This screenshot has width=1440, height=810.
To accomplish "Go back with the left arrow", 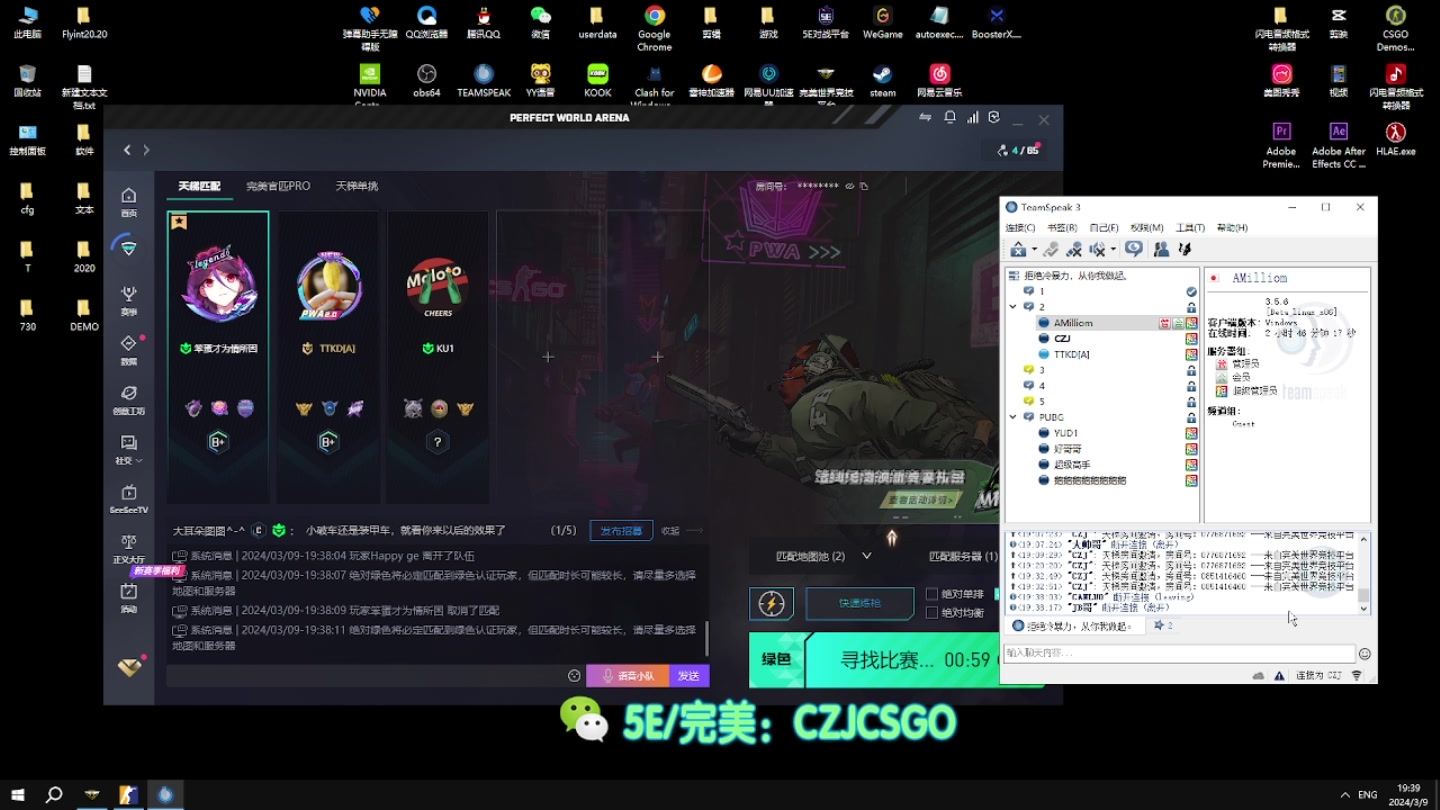I will tap(127, 150).
